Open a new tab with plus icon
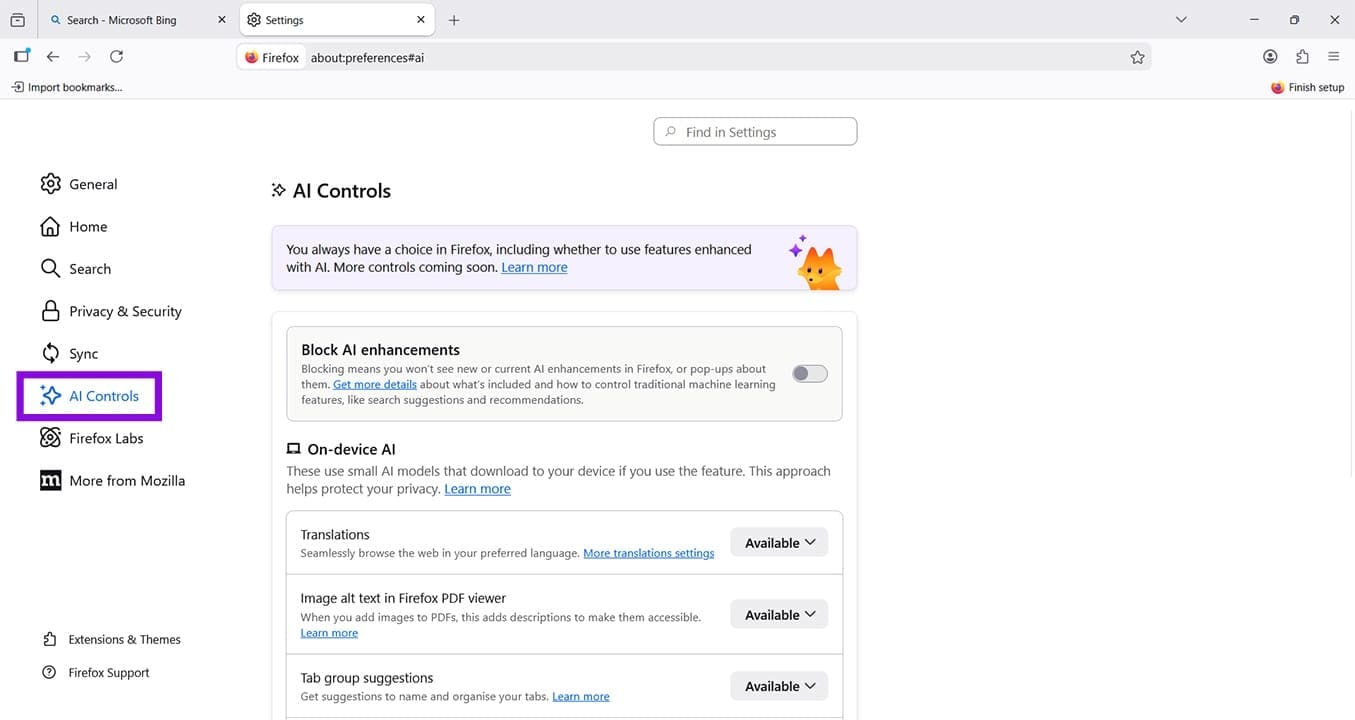The image size is (1355, 720). pyautogui.click(x=454, y=20)
